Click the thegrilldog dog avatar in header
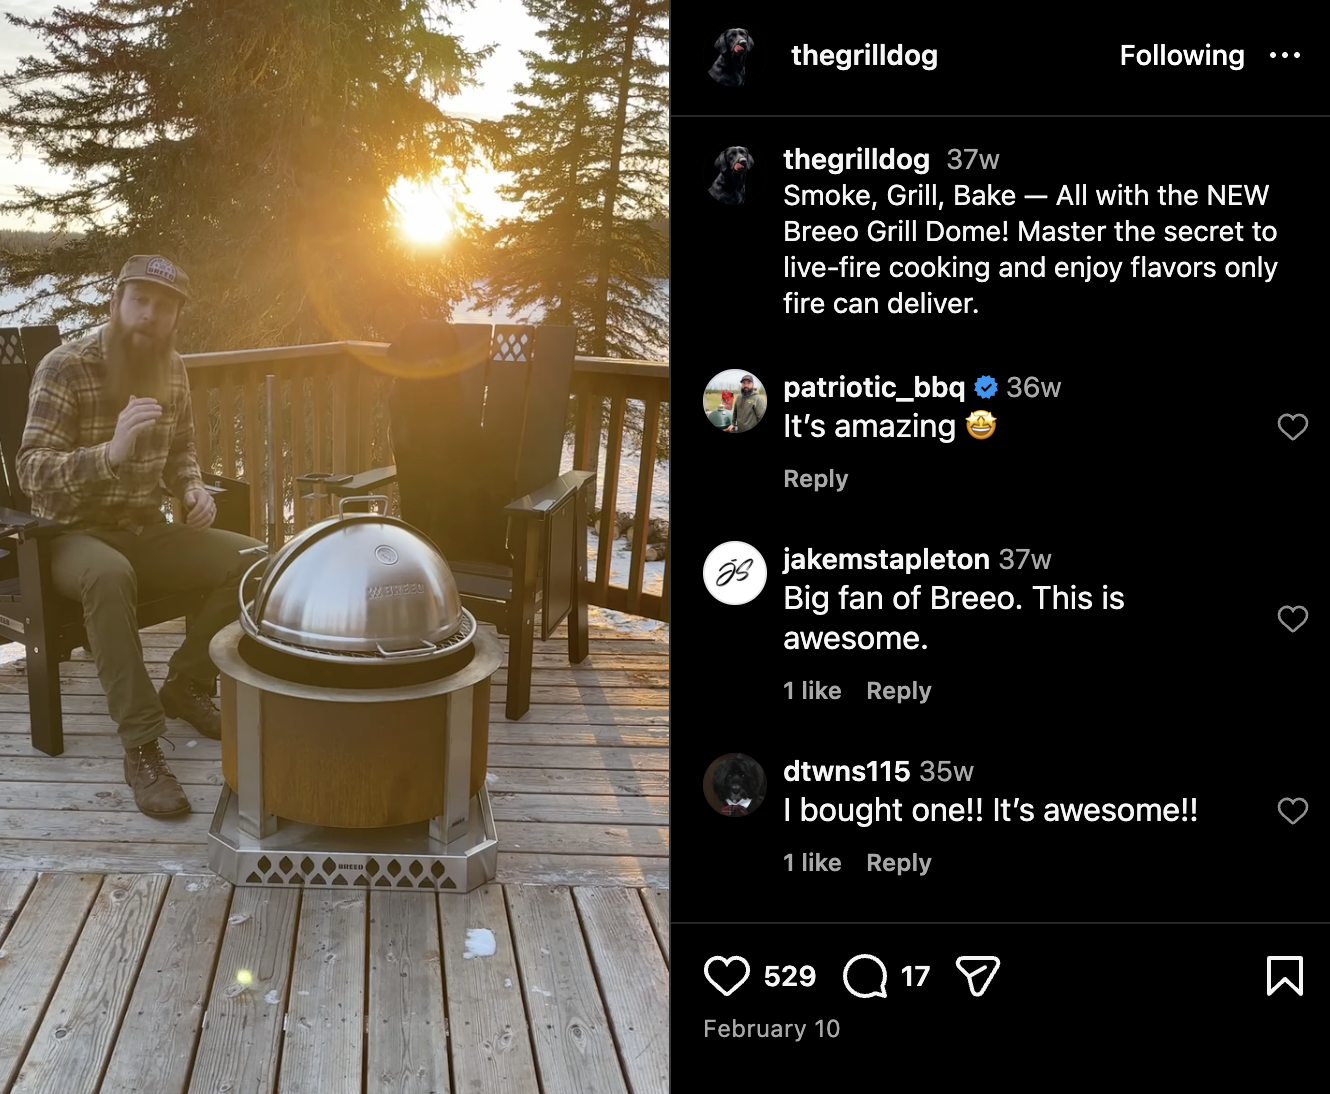This screenshot has height=1094, width=1330. [x=732, y=56]
